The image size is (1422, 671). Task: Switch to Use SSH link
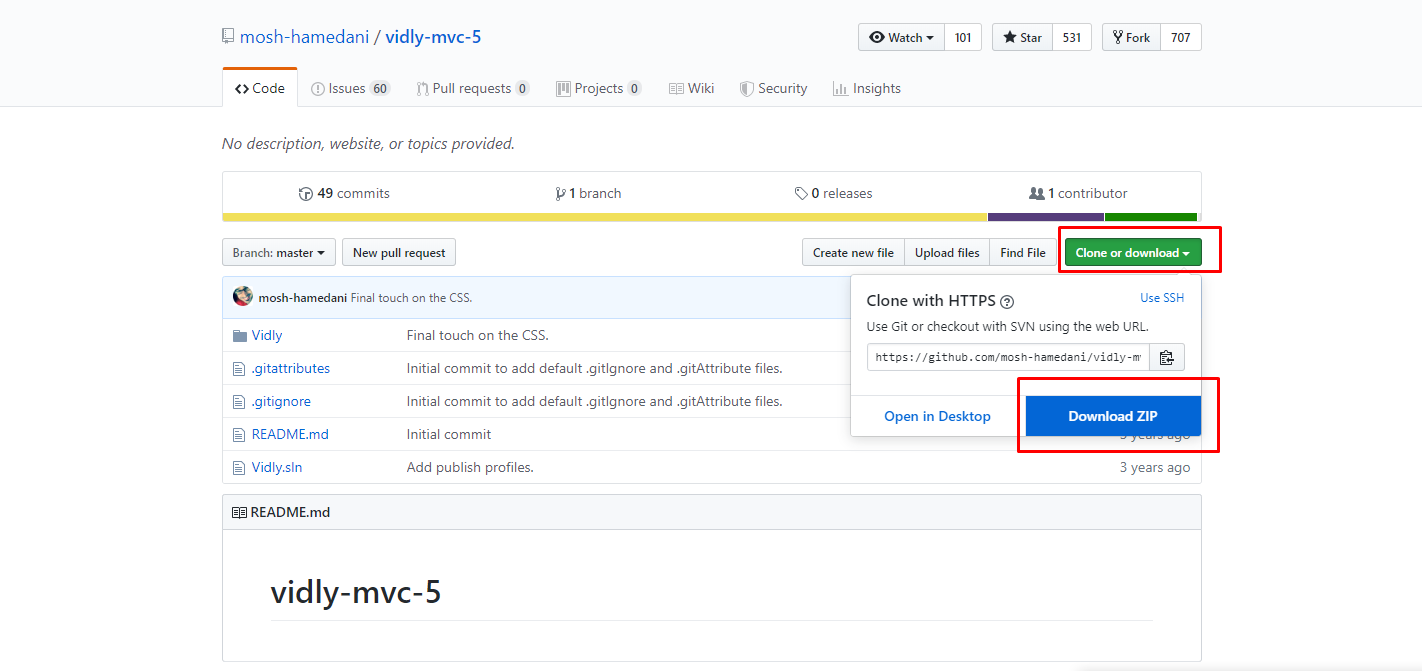click(x=1162, y=298)
